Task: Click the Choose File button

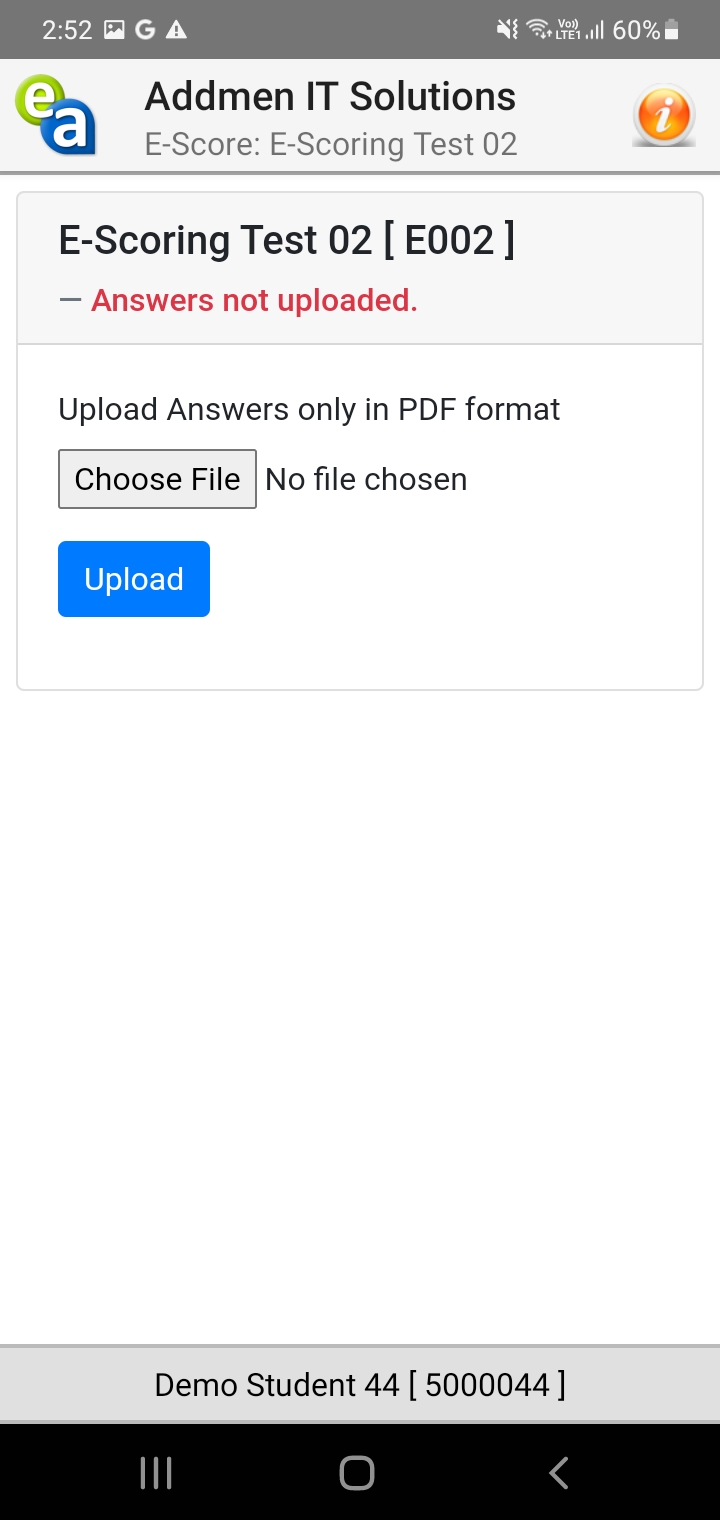Action: [157, 479]
